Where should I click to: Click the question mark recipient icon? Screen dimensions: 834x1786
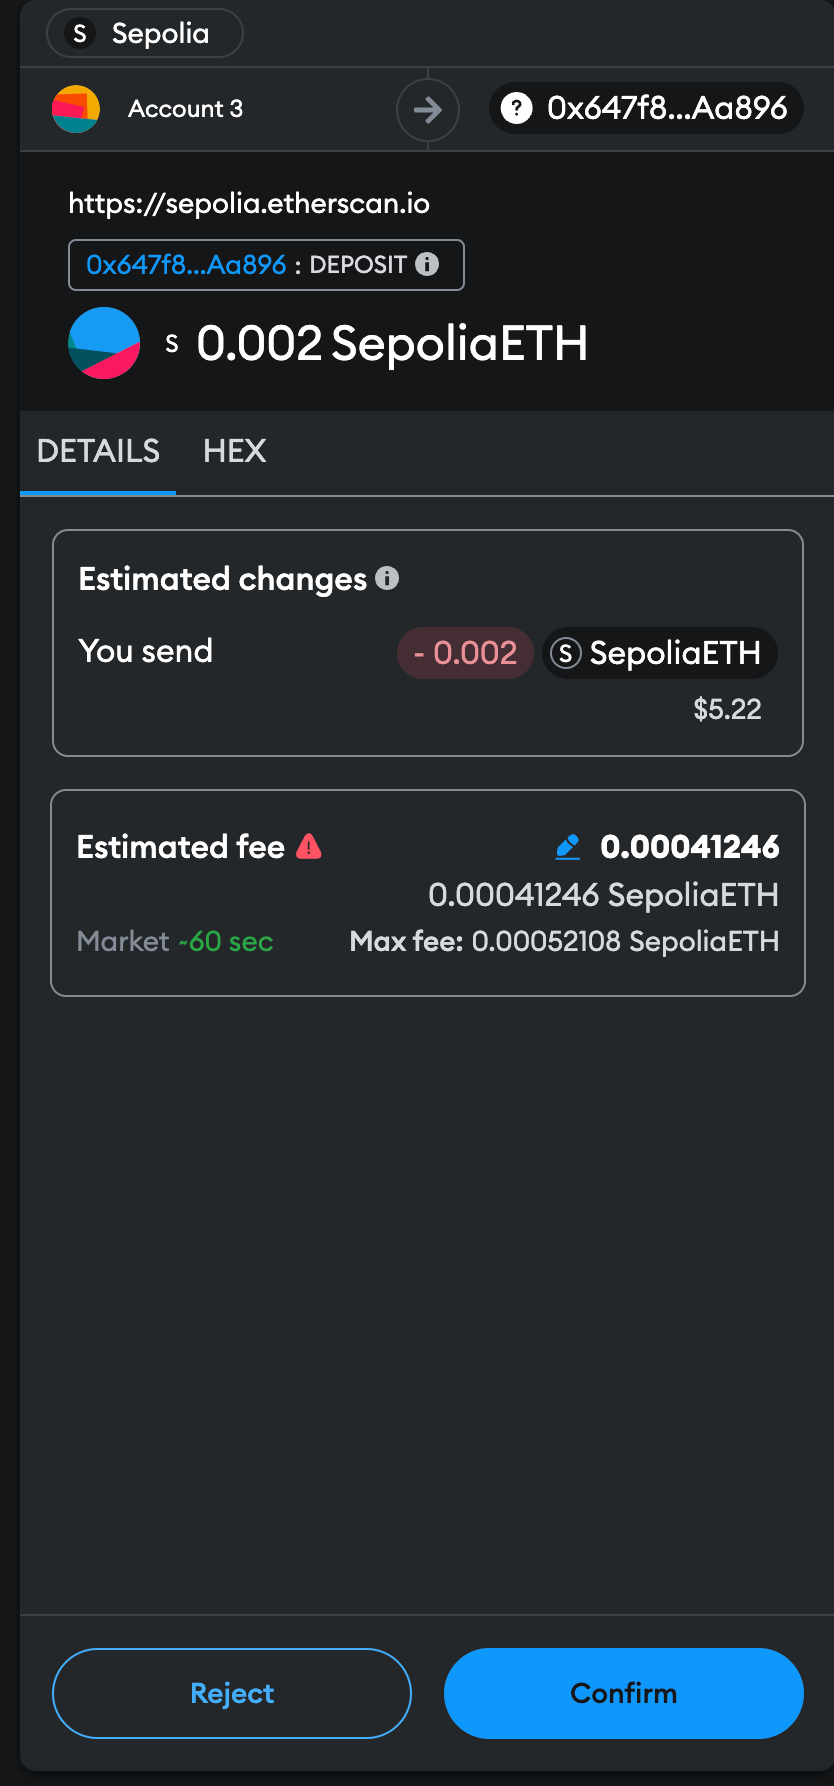click(516, 108)
